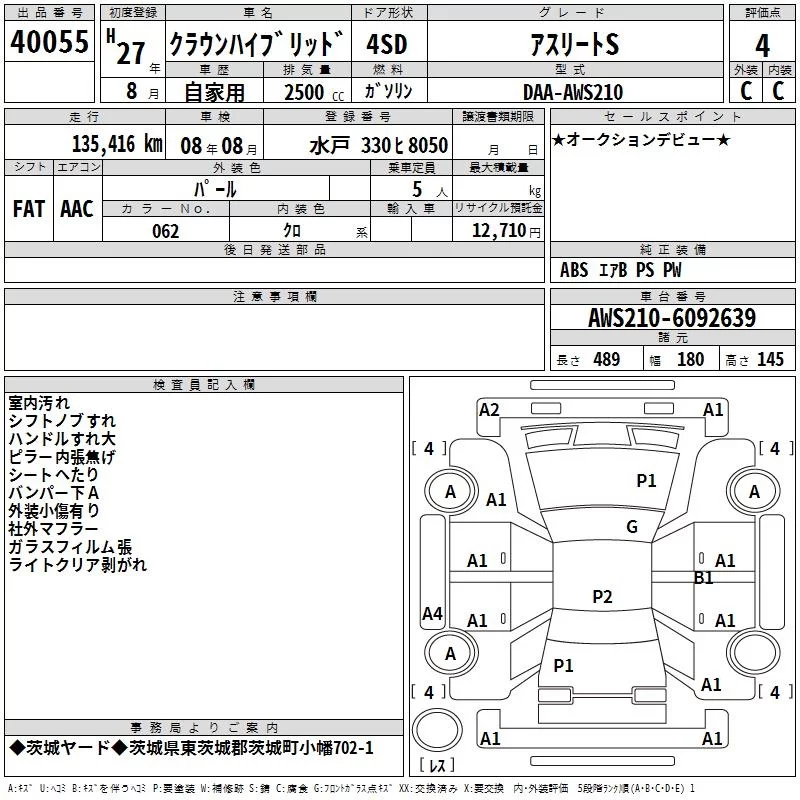Select the interior color クロ
The image size is (800, 800).
coord(292,231)
